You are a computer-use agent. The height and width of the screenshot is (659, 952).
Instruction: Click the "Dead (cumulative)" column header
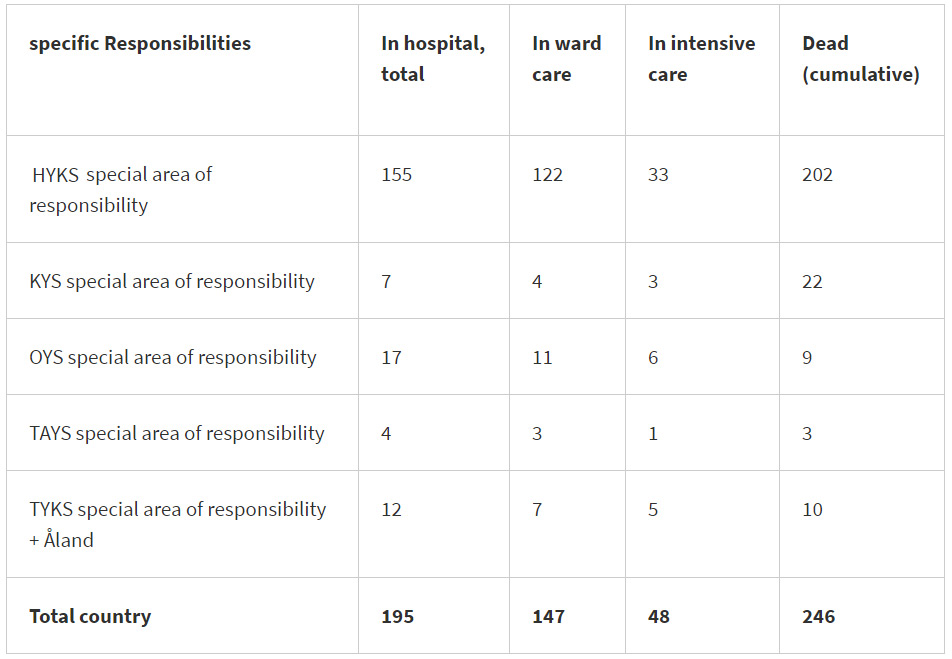pos(860,59)
